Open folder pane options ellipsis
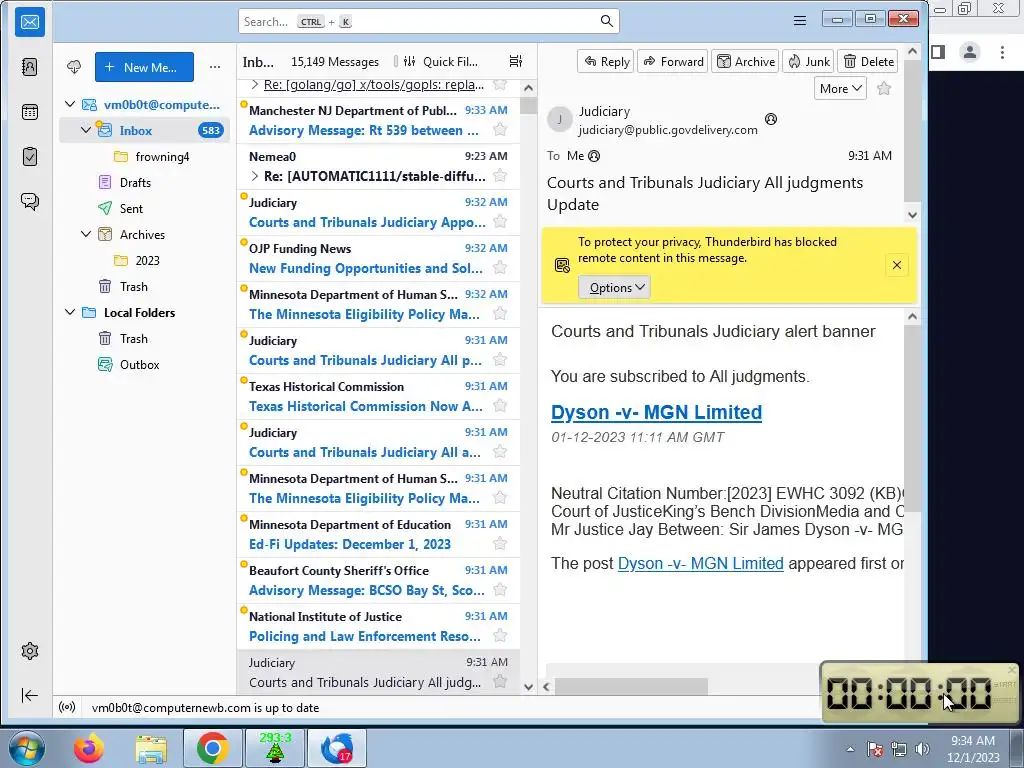This screenshot has width=1024, height=768. coord(215,67)
